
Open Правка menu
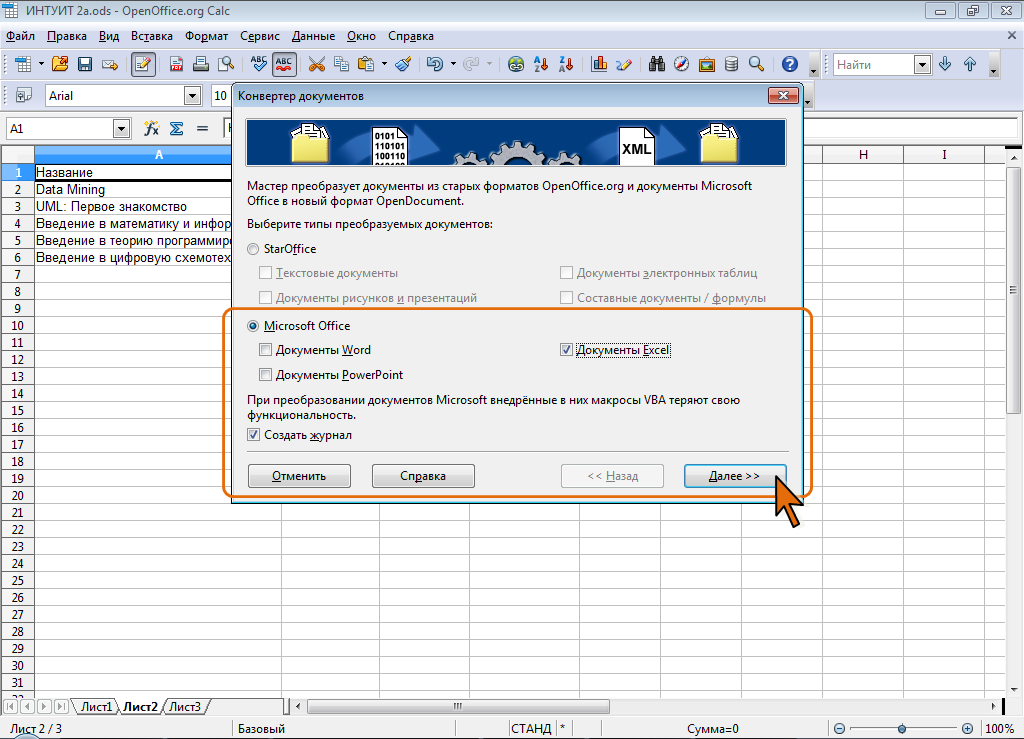point(67,37)
